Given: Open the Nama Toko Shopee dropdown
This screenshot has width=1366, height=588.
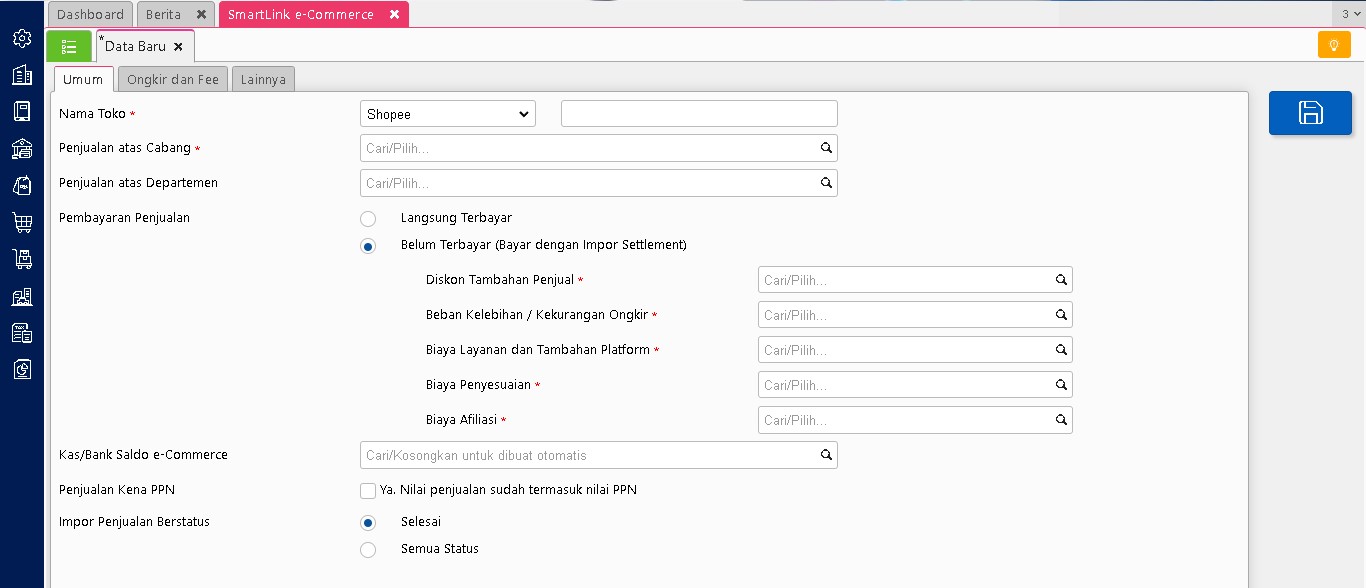Looking at the screenshot, I should 447,114.
